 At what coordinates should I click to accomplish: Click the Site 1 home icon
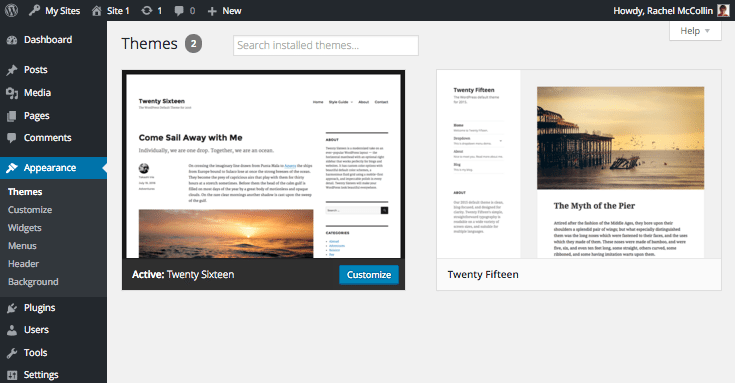pos(97,11)
